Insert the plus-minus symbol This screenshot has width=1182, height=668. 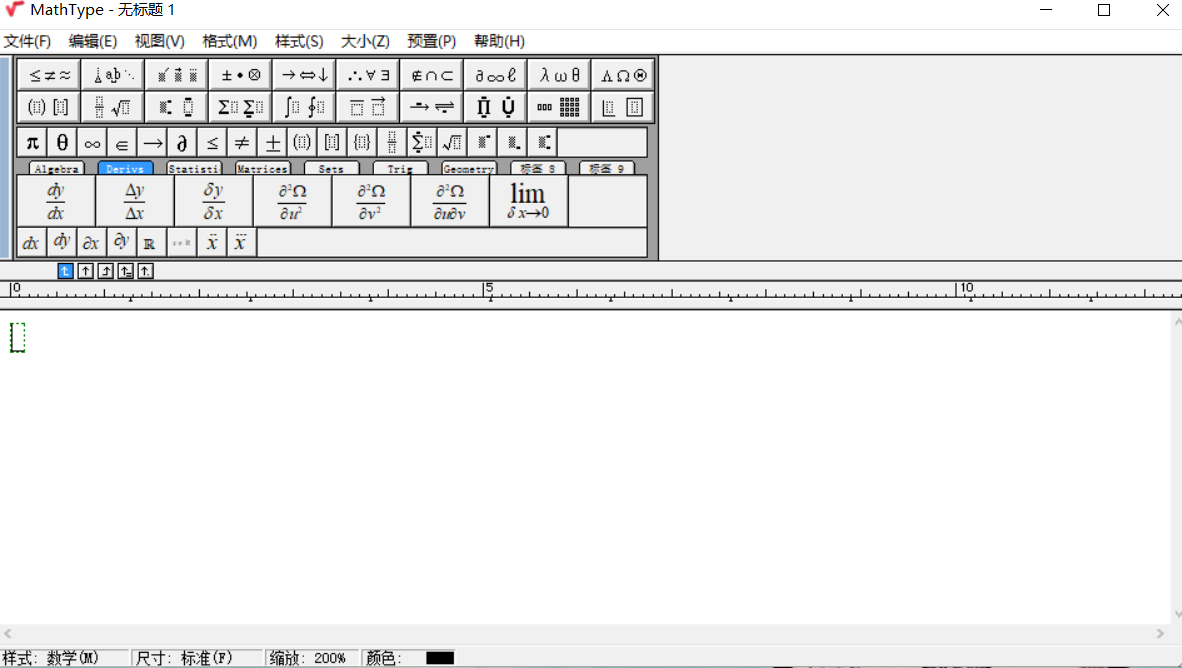click(x=272, y=142)
